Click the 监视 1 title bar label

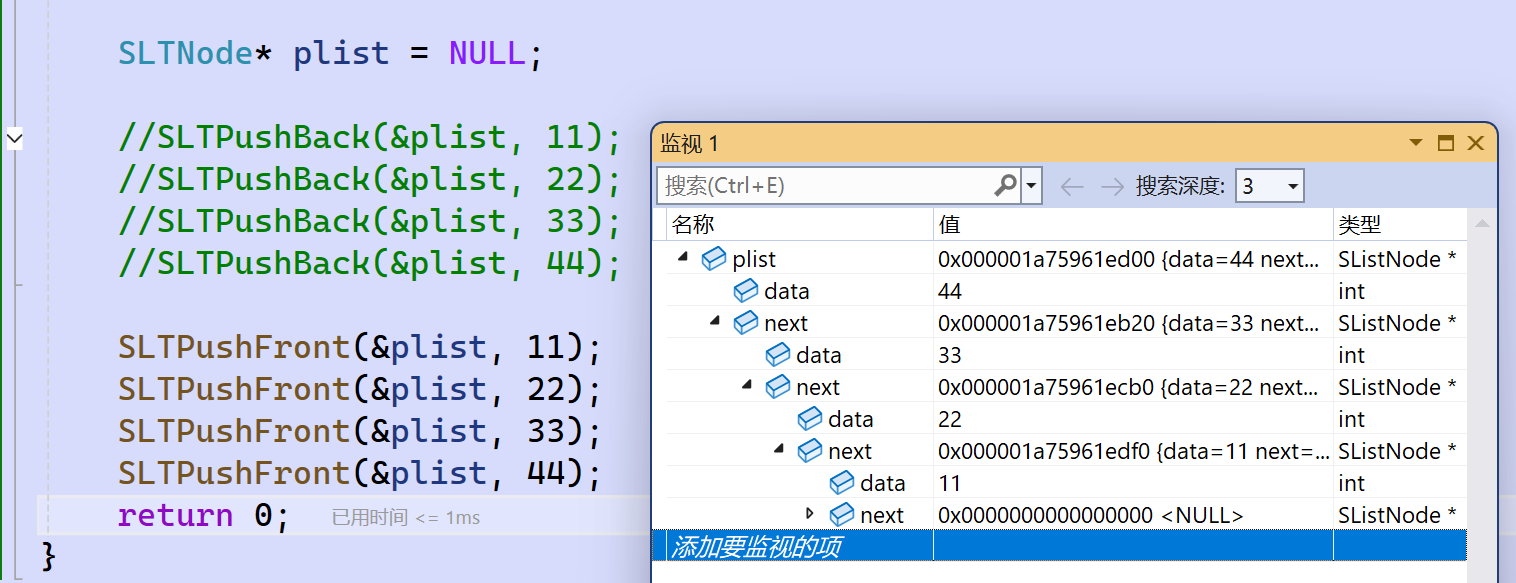coord(689,143)
